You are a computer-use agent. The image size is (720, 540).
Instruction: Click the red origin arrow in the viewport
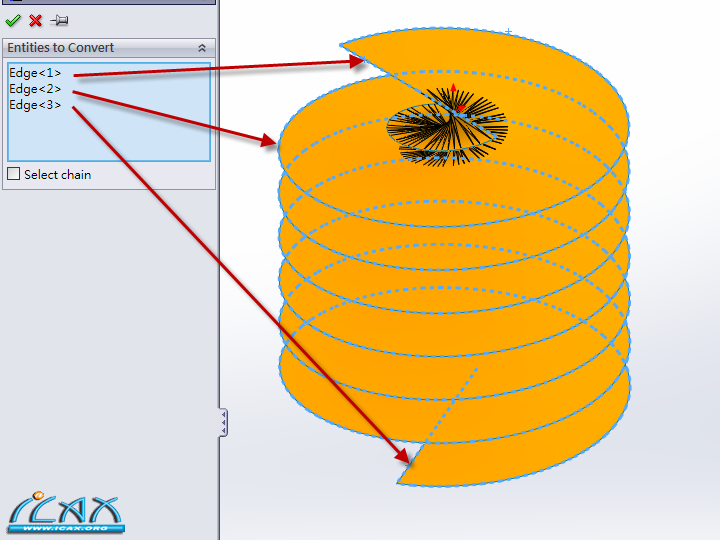454,96
